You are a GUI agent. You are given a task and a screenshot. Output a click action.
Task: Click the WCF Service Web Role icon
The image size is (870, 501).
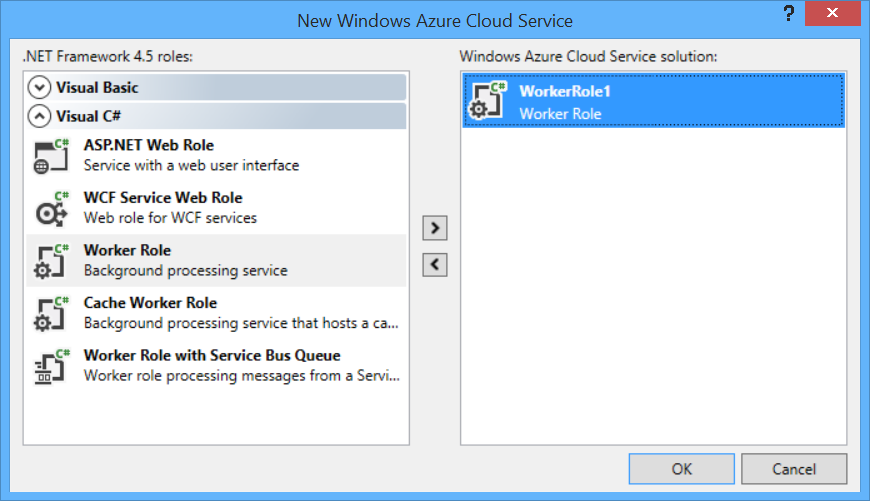[x=51, y=208]
